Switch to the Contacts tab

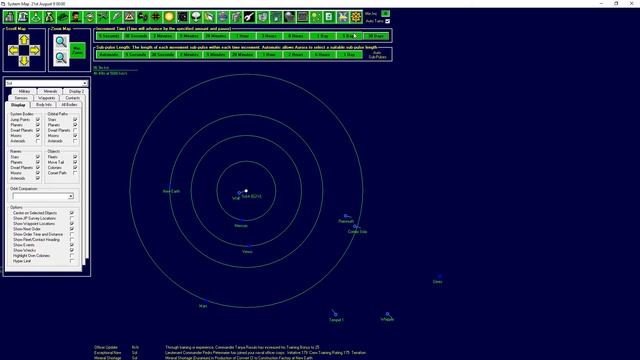(x=73, y=98)
